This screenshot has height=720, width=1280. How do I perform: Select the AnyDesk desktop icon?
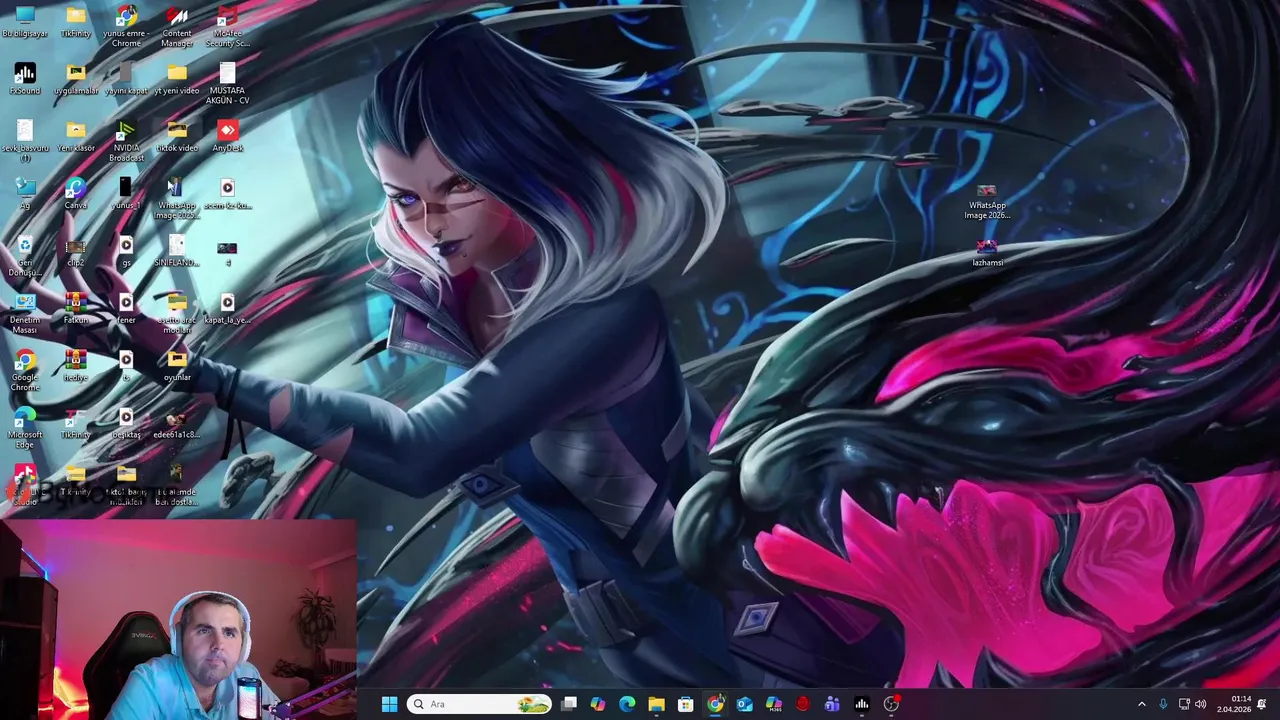pyautogui.click(x=228, y=137)
